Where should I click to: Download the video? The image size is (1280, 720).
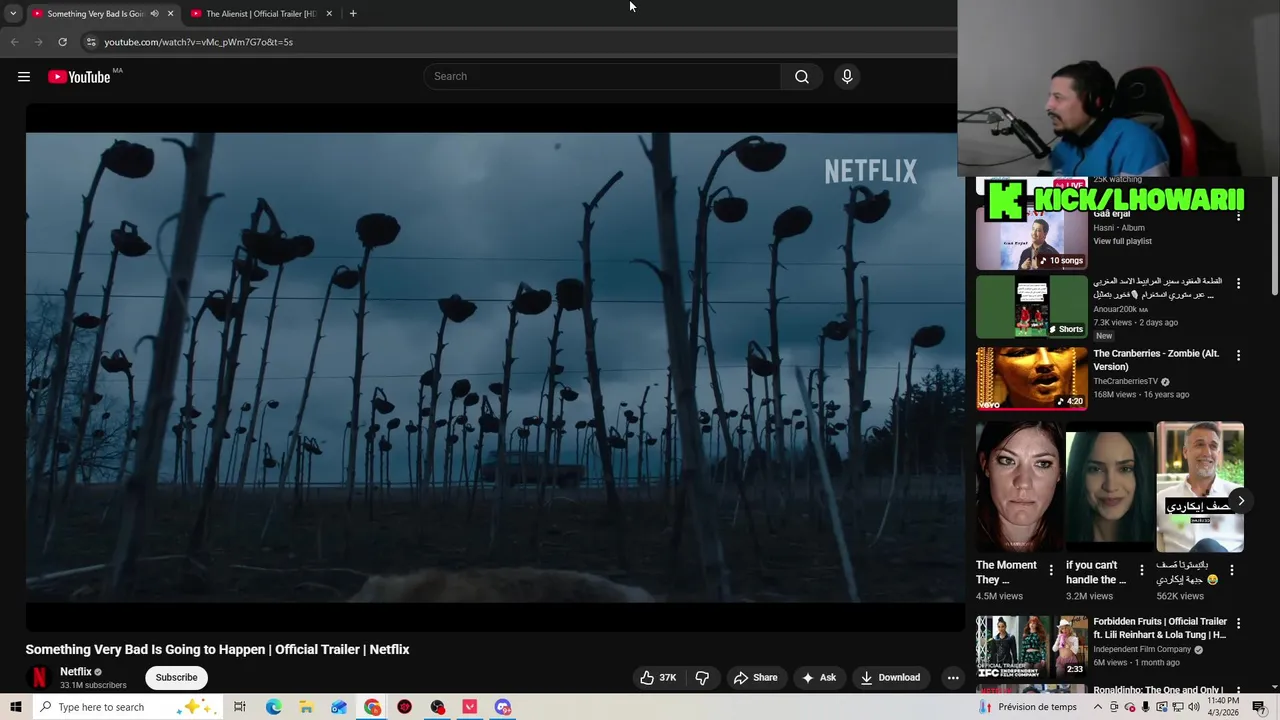[890, 677]
